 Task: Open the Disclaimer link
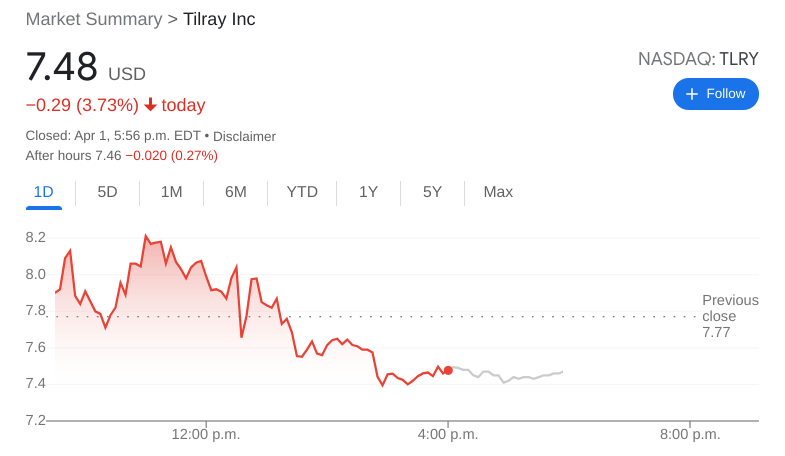pyautogui.click(x=244, y=136)
